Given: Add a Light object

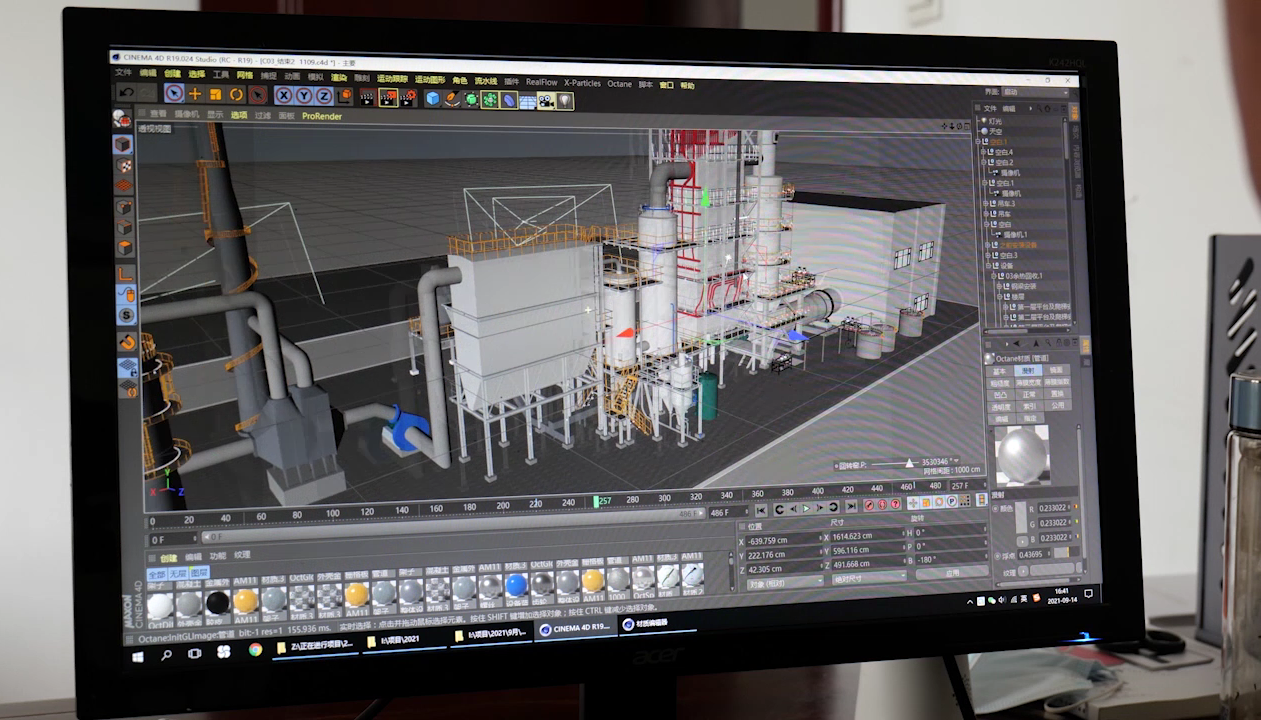Looking at the screenshot, I should pyautogui.click(x=565, y=100).
